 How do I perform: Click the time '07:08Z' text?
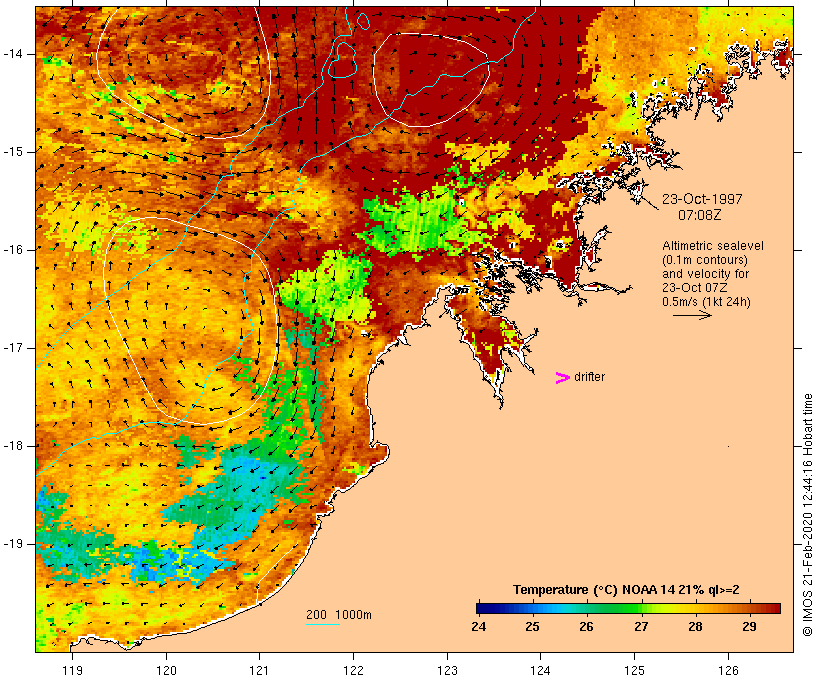pyautogui.click(x=700, y=215)
